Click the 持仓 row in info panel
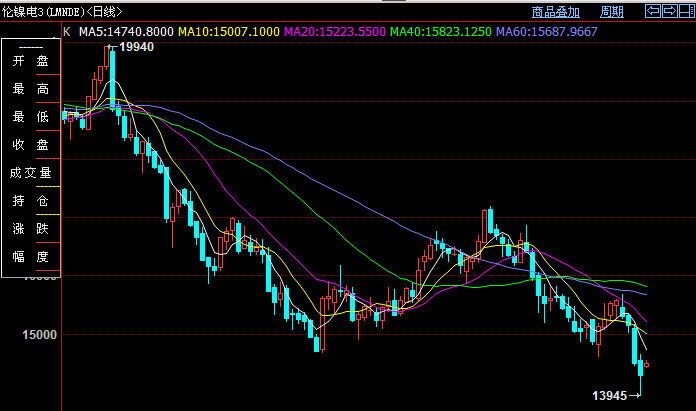 tap(30, 201)
